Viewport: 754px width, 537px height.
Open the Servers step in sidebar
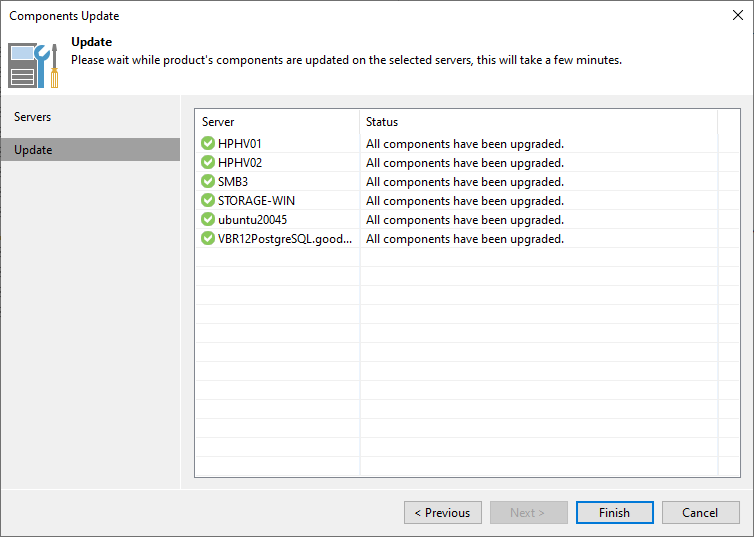click(32, 117)
